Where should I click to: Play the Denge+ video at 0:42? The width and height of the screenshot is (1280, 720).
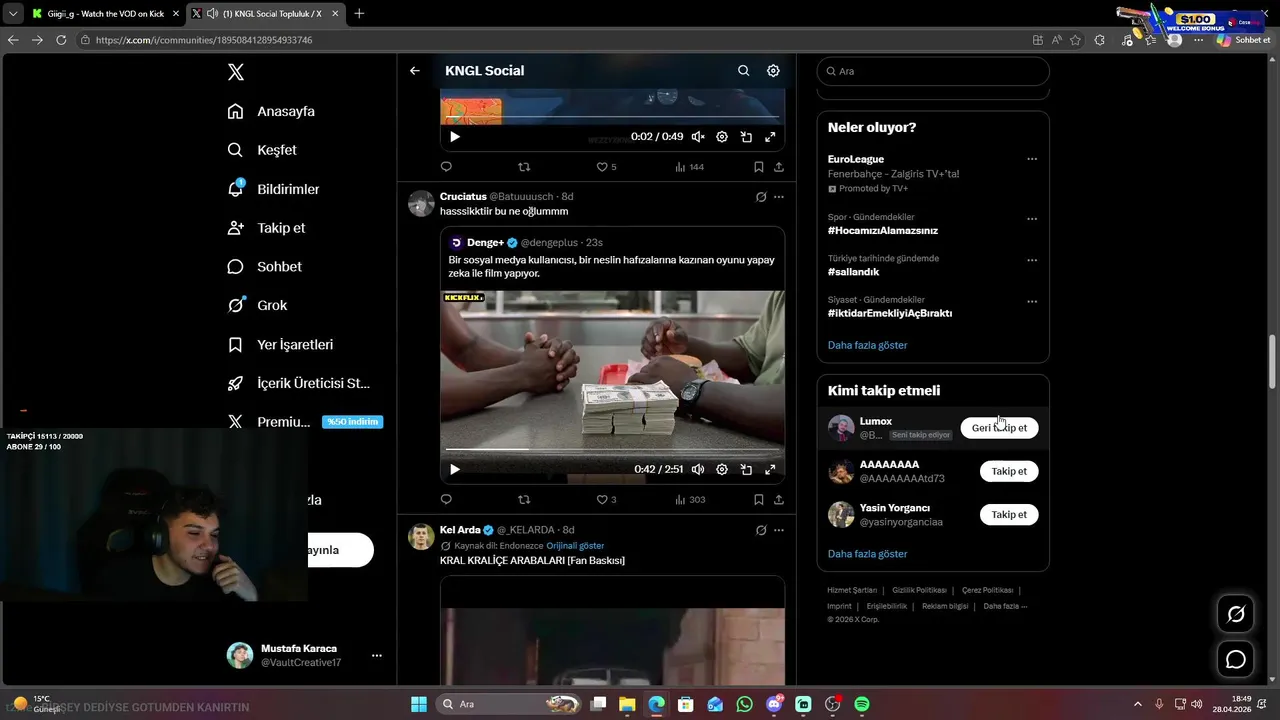coord(455,469)
